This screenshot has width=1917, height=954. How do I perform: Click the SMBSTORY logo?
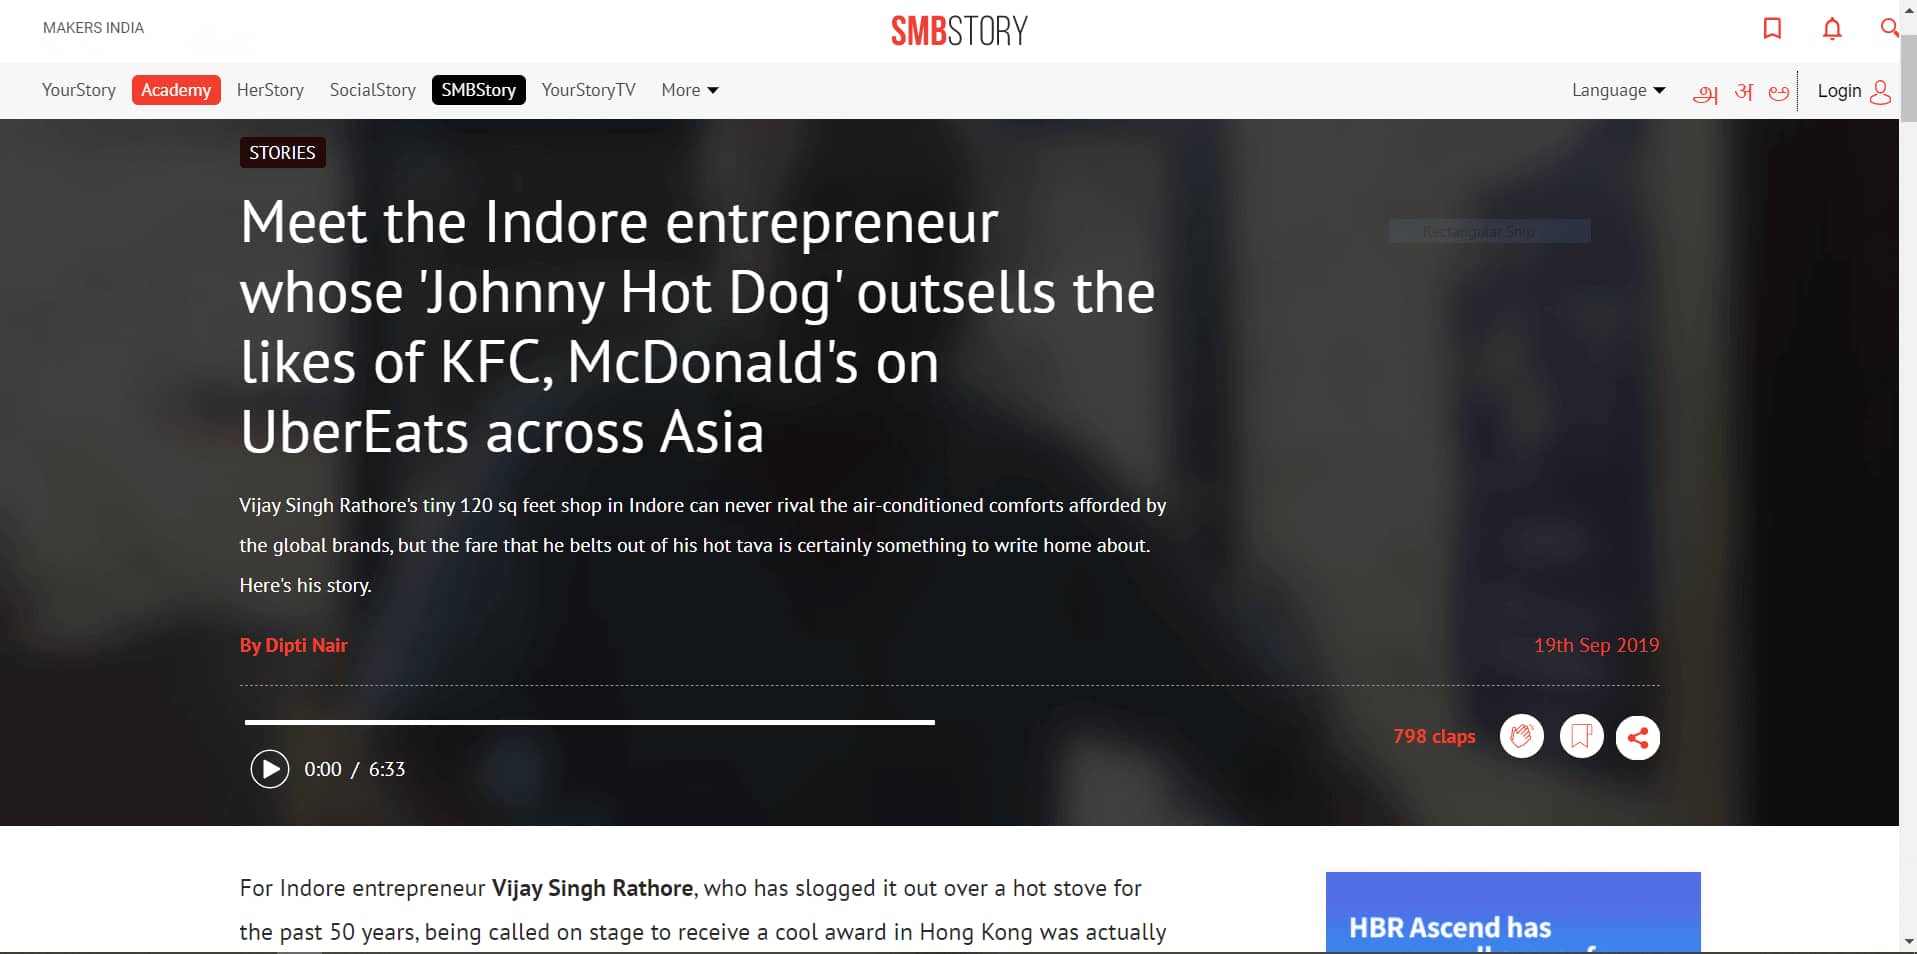(x=959, y=31)
